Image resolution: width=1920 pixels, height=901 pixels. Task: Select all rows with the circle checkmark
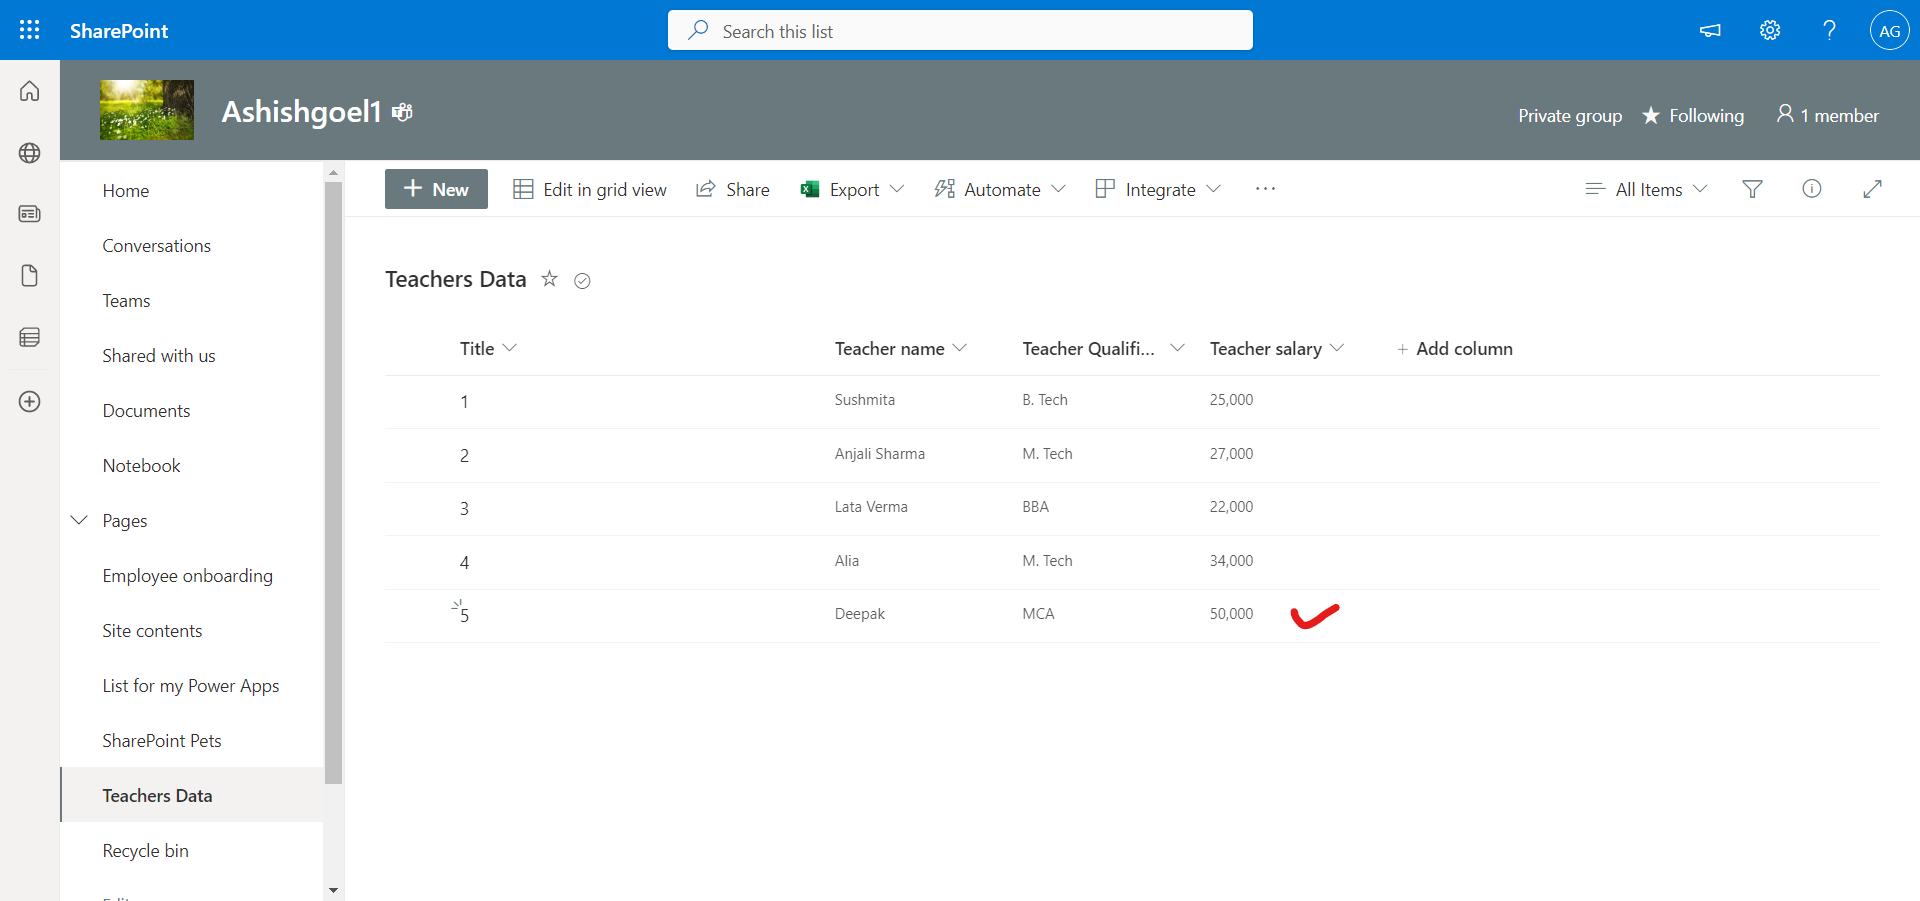point(583,281)
